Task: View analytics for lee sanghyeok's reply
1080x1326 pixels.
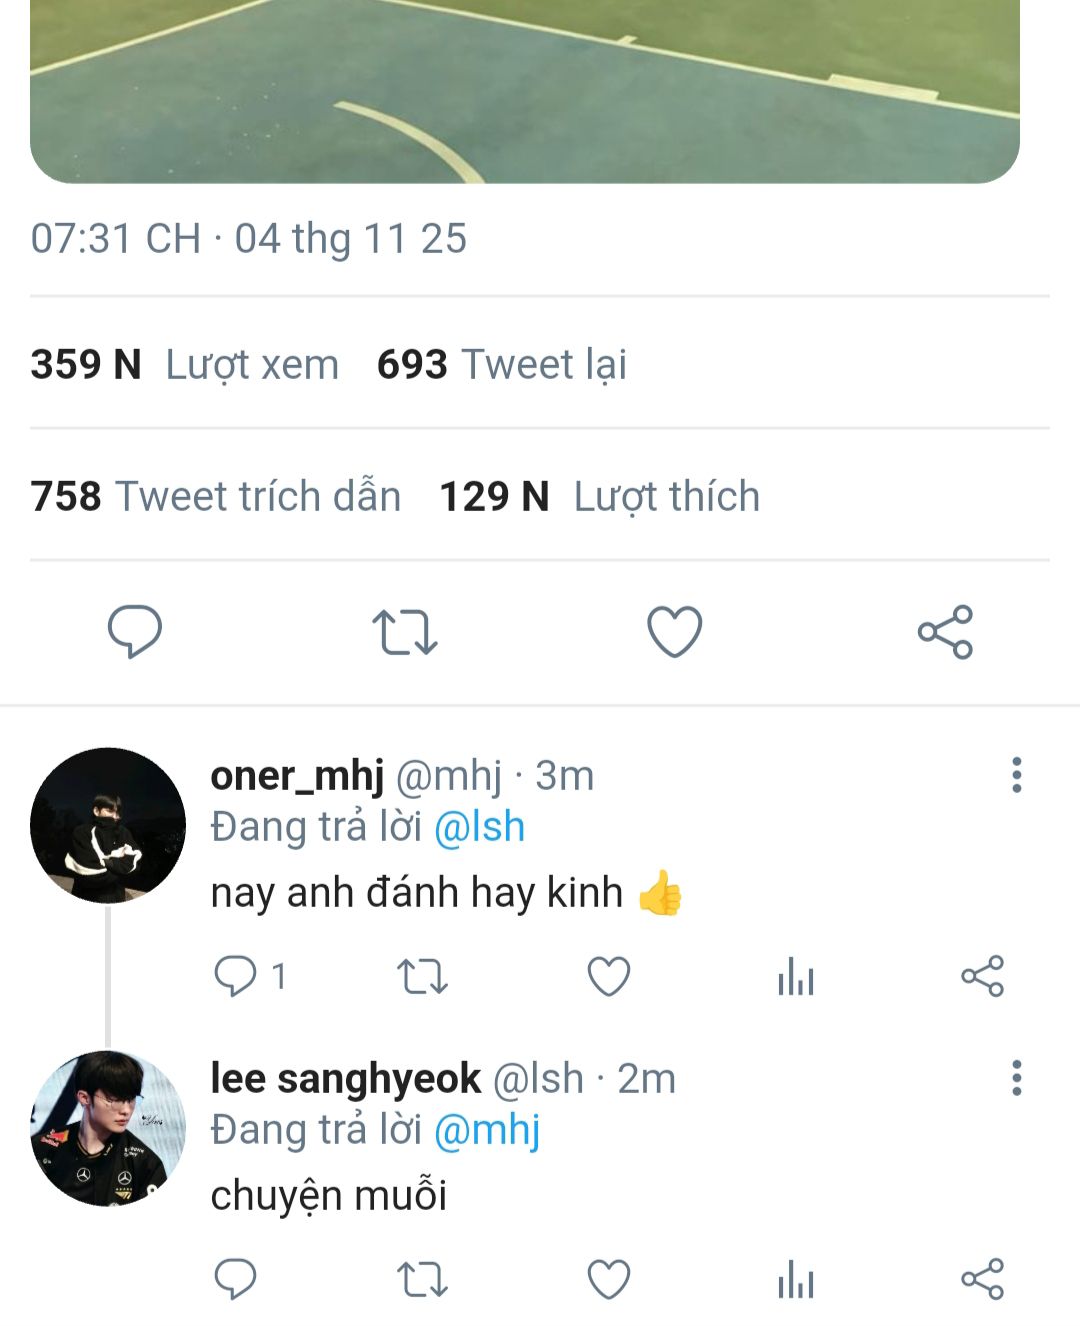Action: tap(796, 1279)
